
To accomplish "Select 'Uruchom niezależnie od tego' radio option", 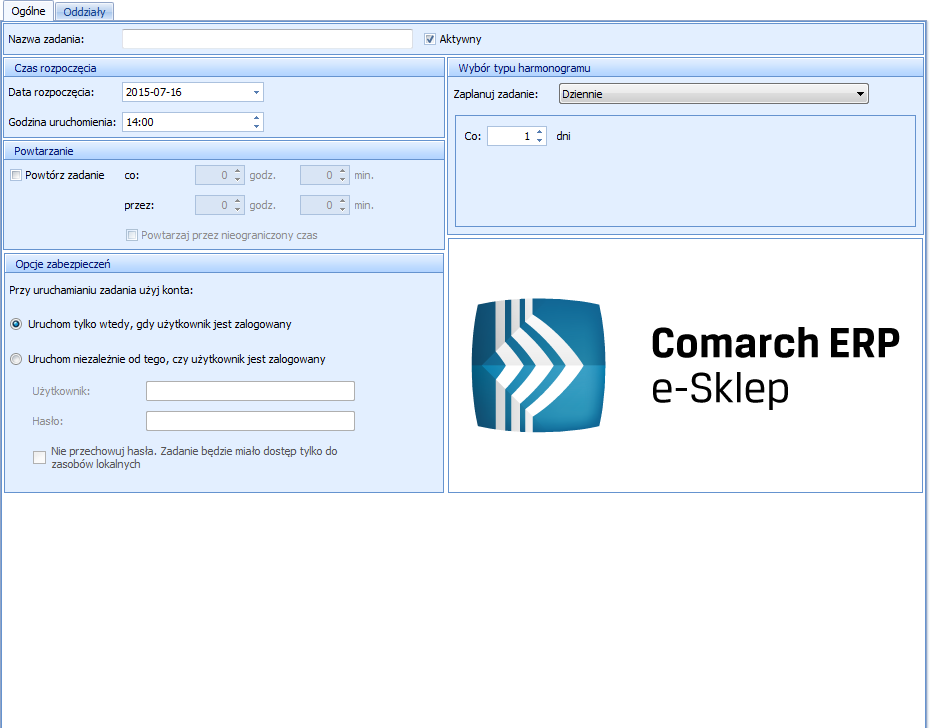I will pyautogui.click(x=16, y=359).
